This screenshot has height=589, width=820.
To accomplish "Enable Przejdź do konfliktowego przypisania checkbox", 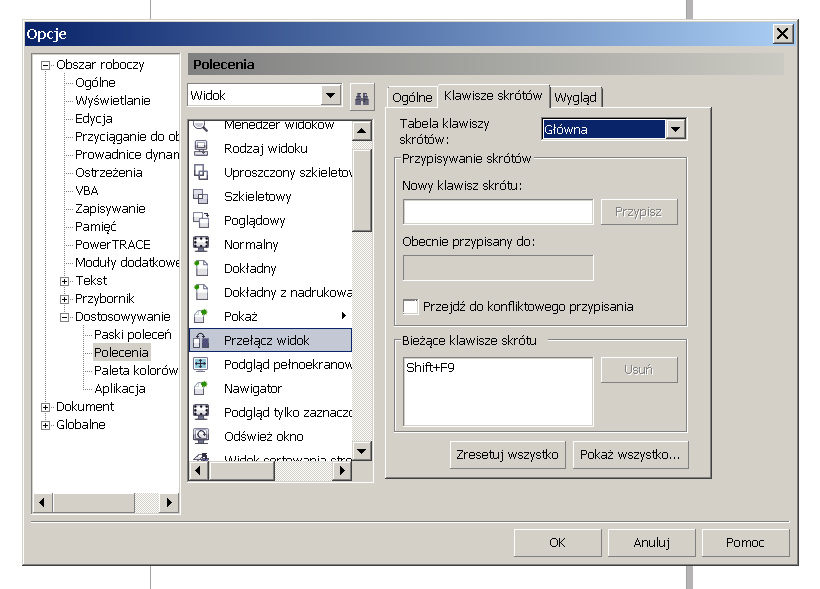I will point(410,307).
